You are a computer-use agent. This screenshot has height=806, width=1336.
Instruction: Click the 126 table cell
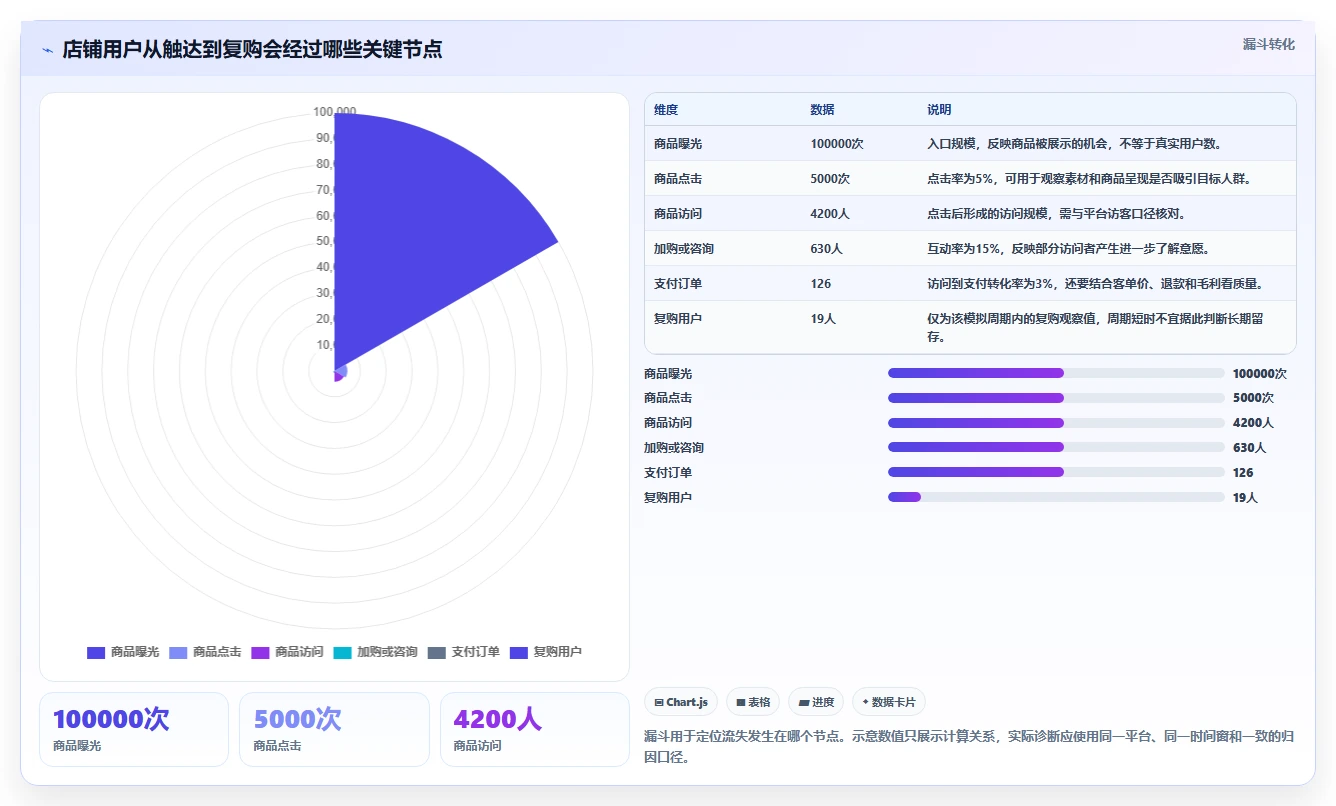click(x=821, y=284)
